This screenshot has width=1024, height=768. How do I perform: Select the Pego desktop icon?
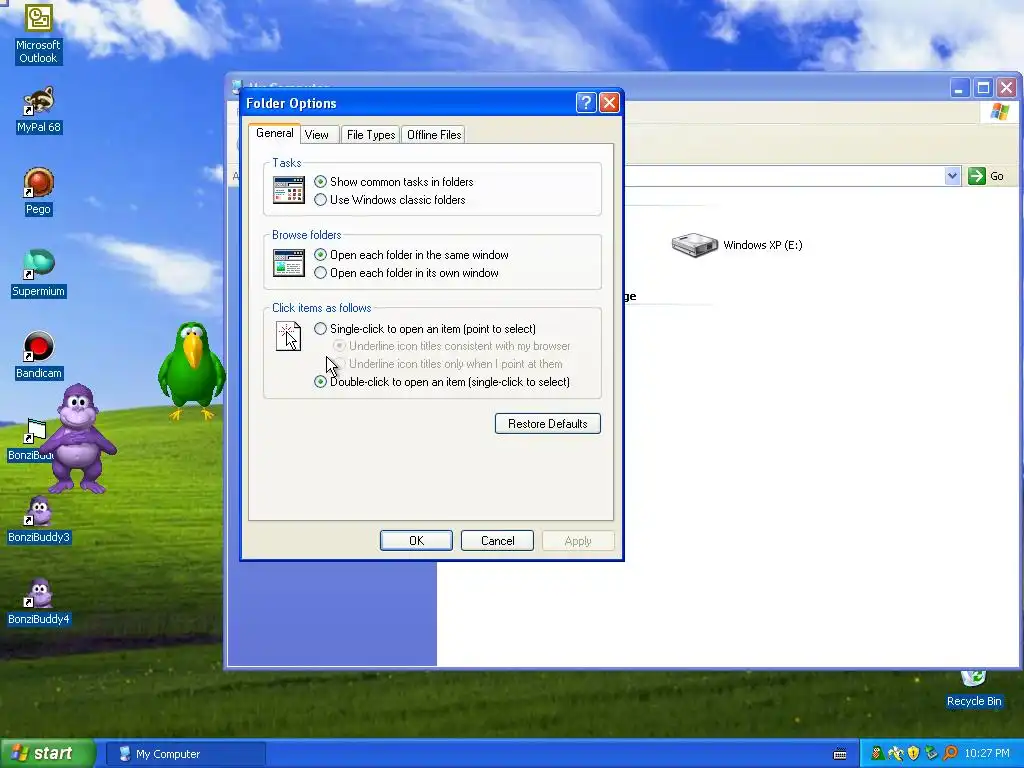click(38, 191)
